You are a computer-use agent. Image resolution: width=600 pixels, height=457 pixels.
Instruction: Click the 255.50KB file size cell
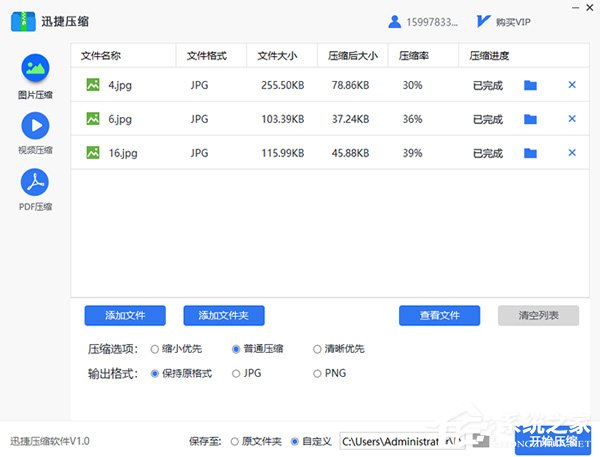point(283,85)
